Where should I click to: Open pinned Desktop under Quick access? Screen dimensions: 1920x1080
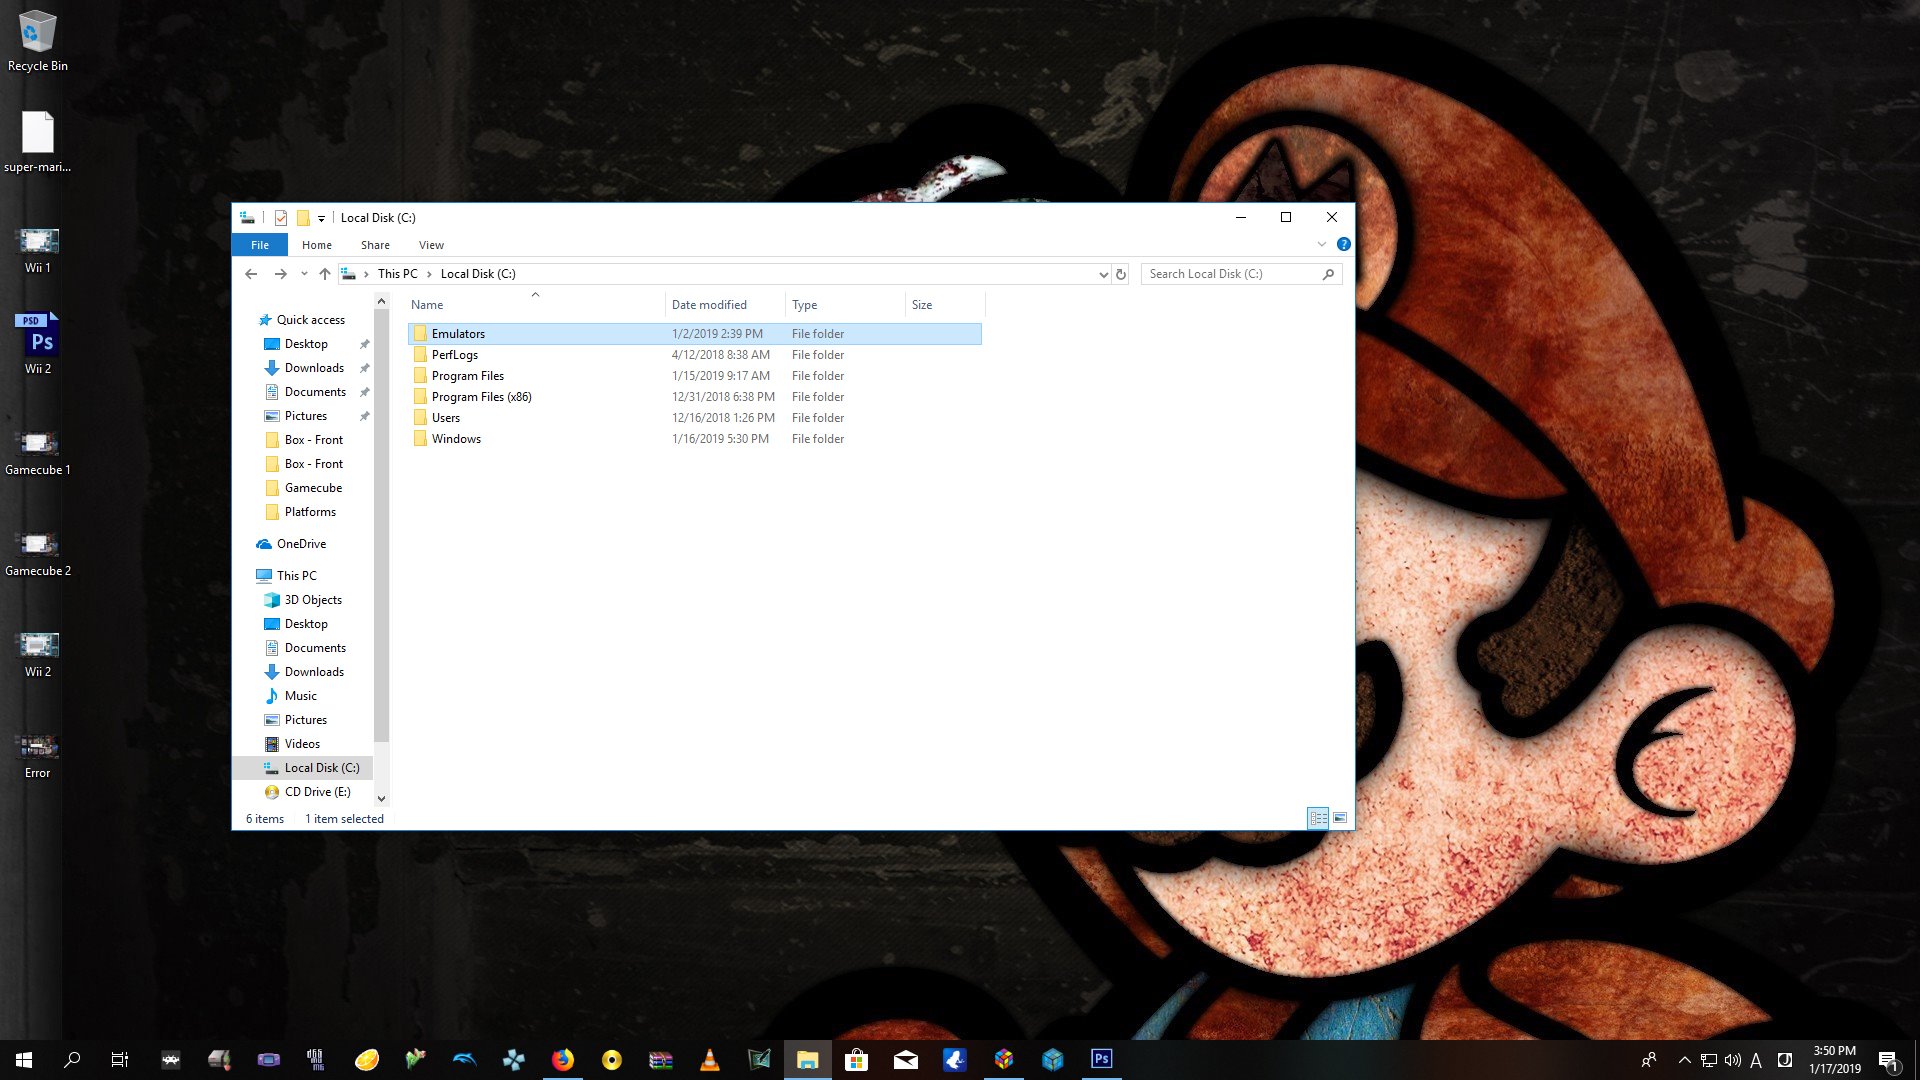(305, 344)
